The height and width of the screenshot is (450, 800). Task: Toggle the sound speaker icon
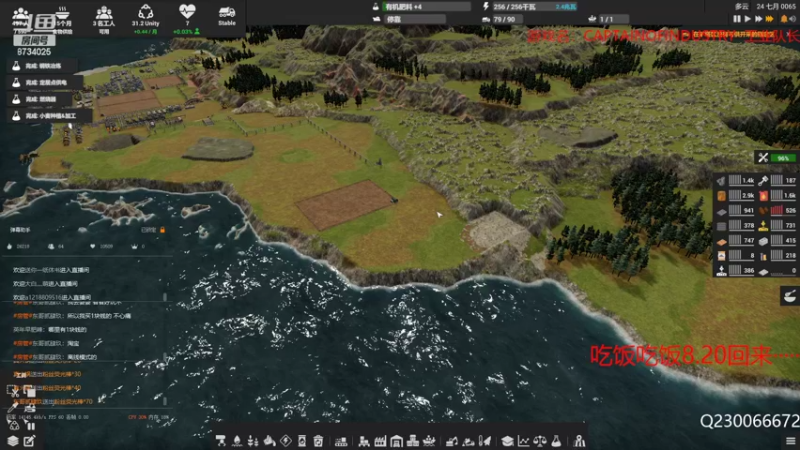(x=793, y=19)
